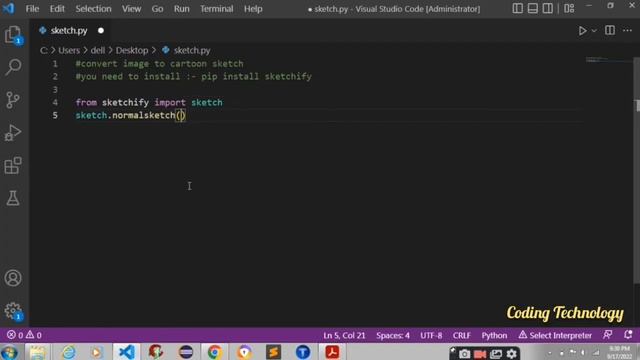Toggle the secondary side bar layout icon

(x=548, y=9)
